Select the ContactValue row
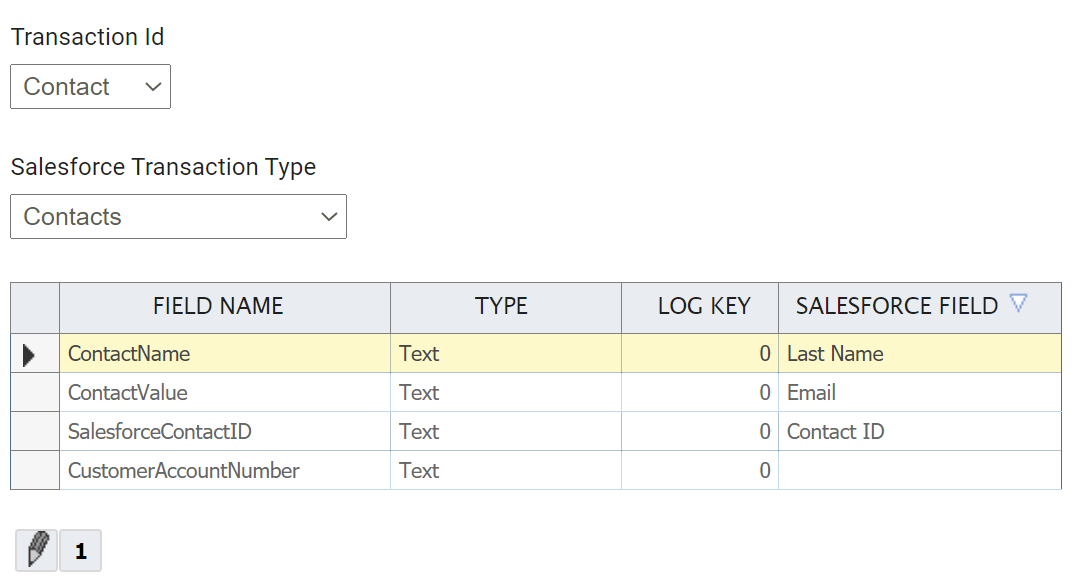The width and height of the screenshot is (1079, 586). coord(536,393)
